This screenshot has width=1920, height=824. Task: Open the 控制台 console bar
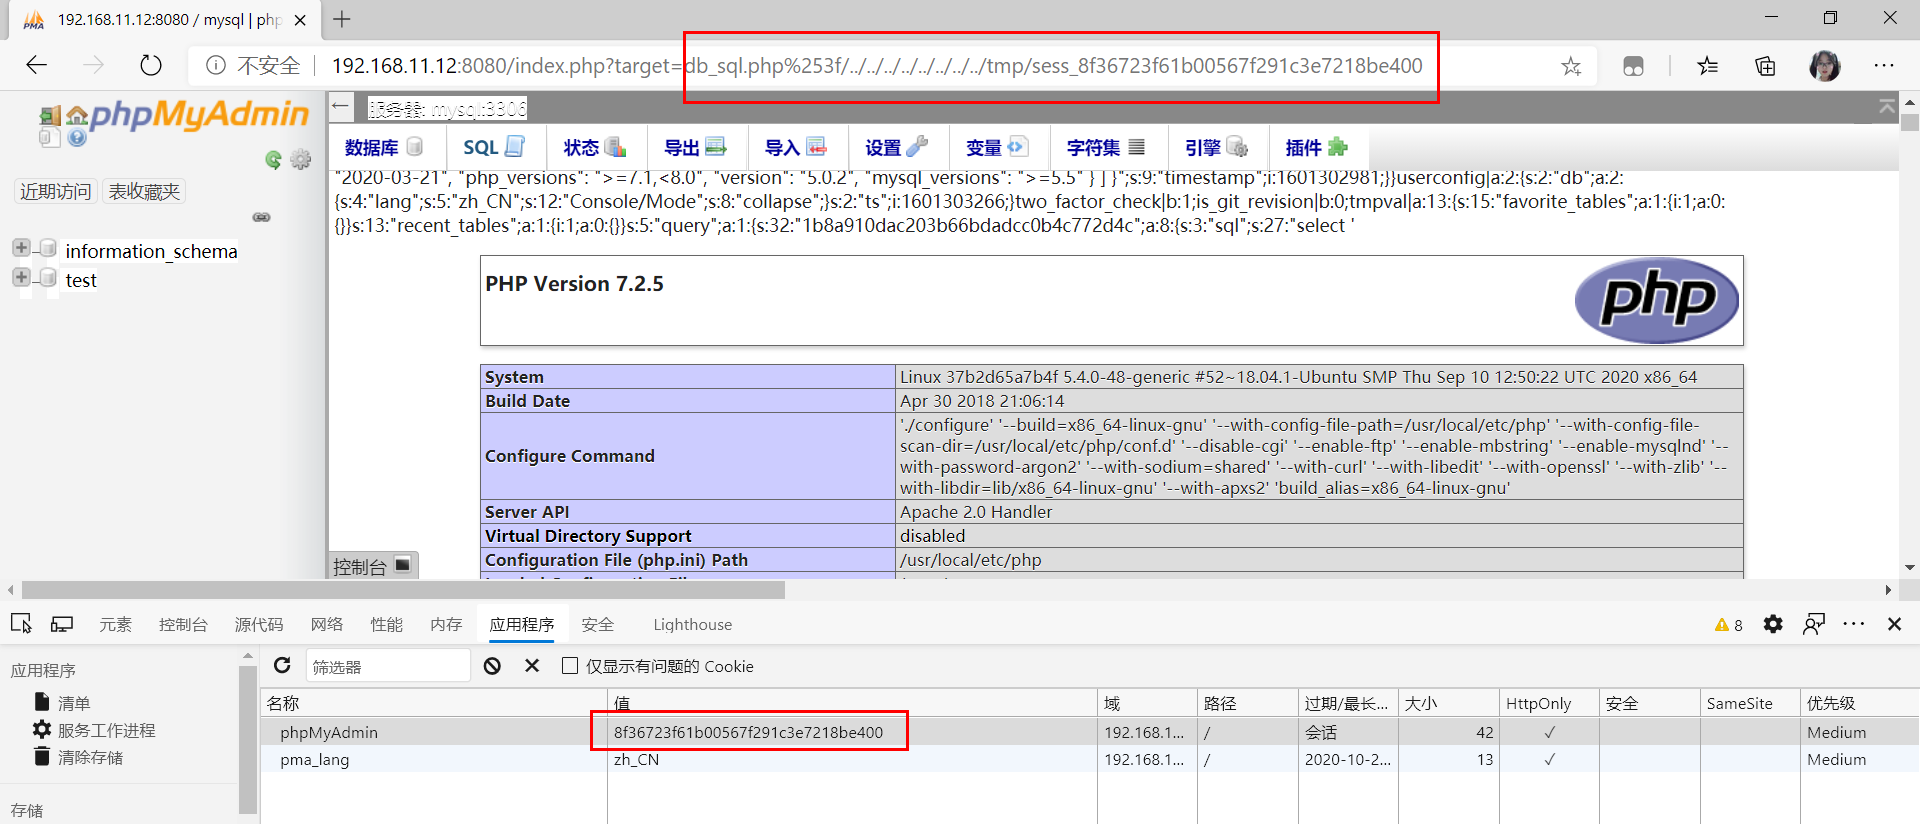pyautogui.click(x=373, y=566)
